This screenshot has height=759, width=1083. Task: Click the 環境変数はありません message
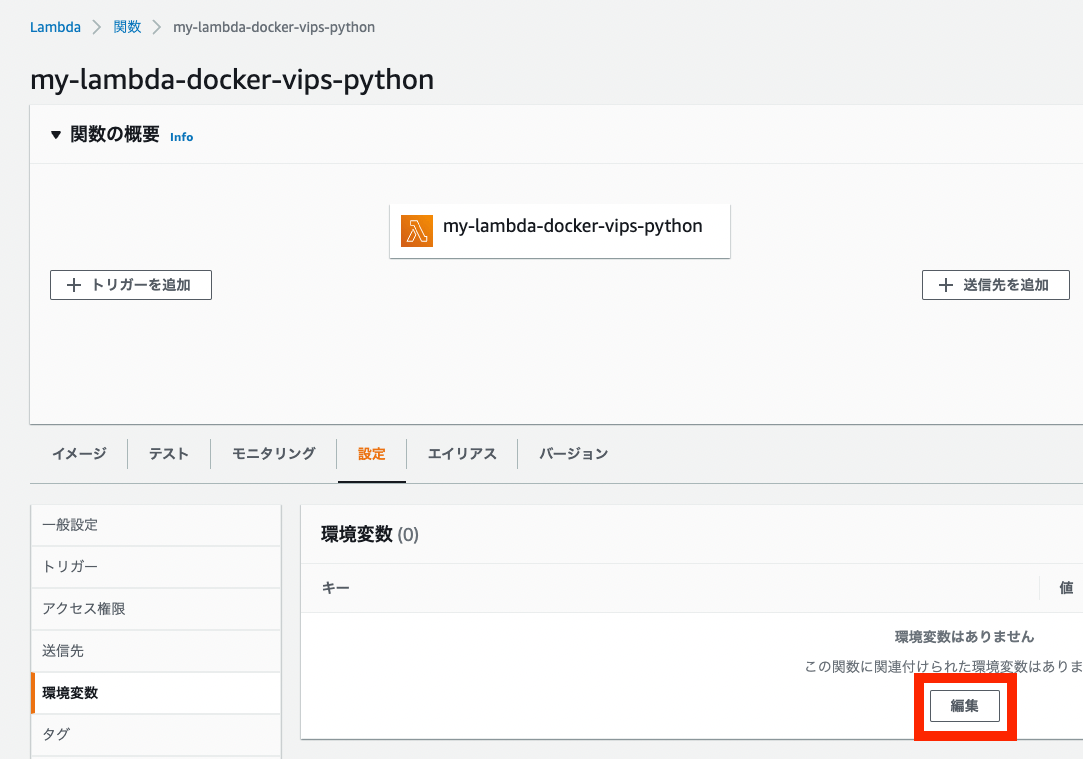964,637
